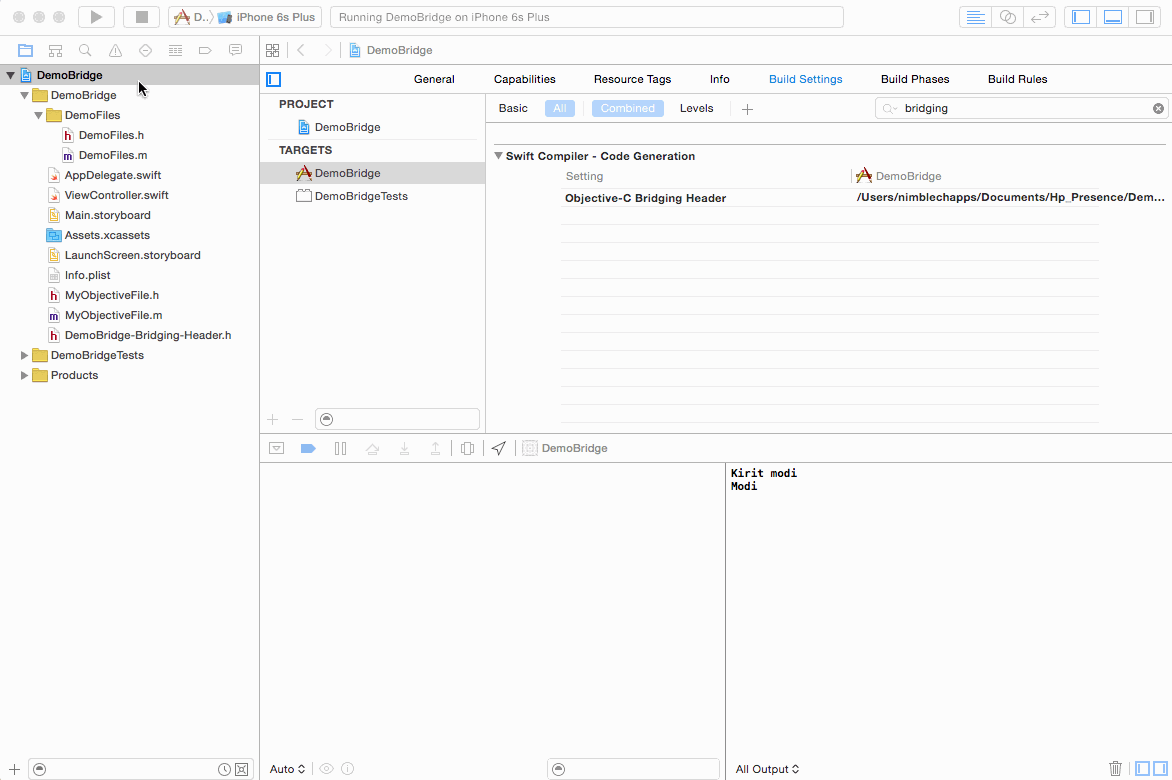
Task: Collapse Swift Compiler - Code Generation section
Action: 498,155
